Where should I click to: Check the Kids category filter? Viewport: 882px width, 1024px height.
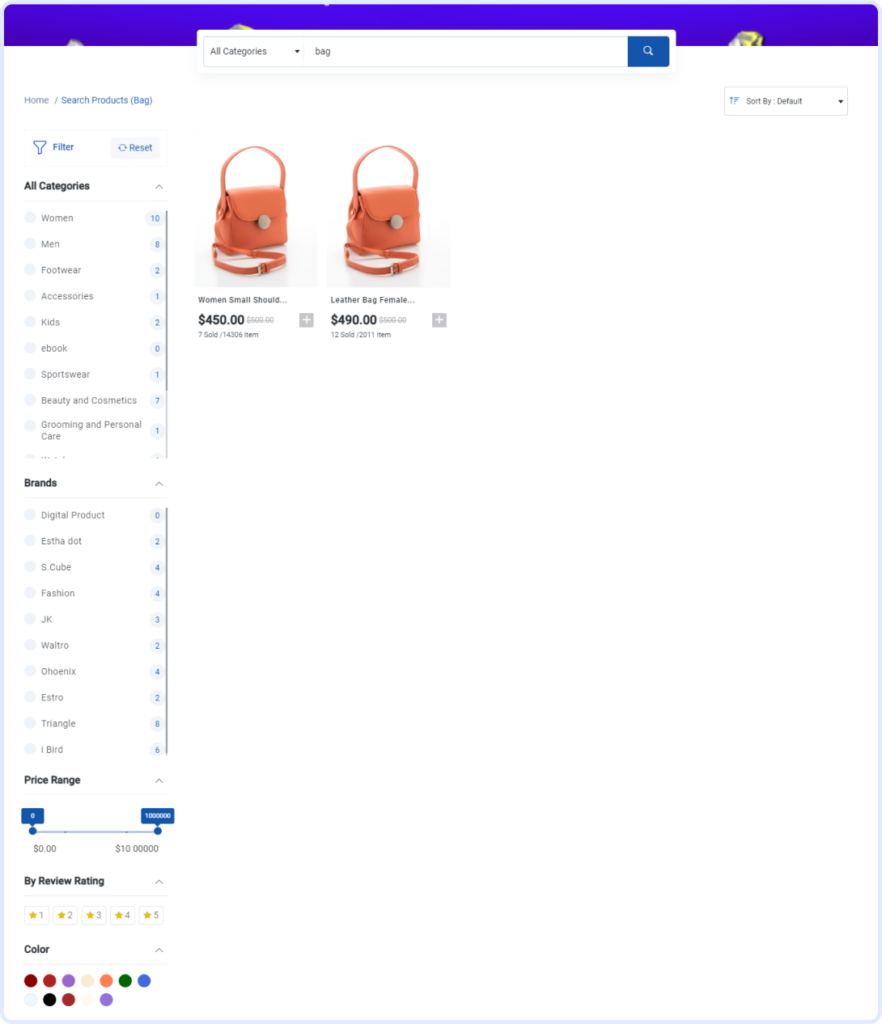(x=30, y=322)
